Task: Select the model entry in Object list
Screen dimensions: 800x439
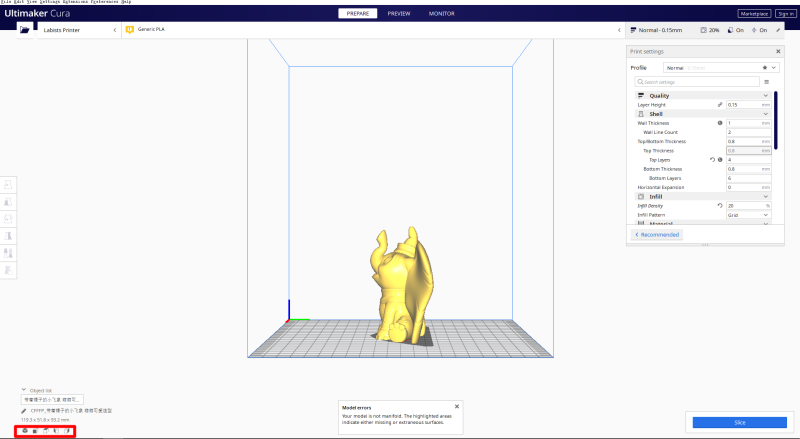Action: point(52,400)
